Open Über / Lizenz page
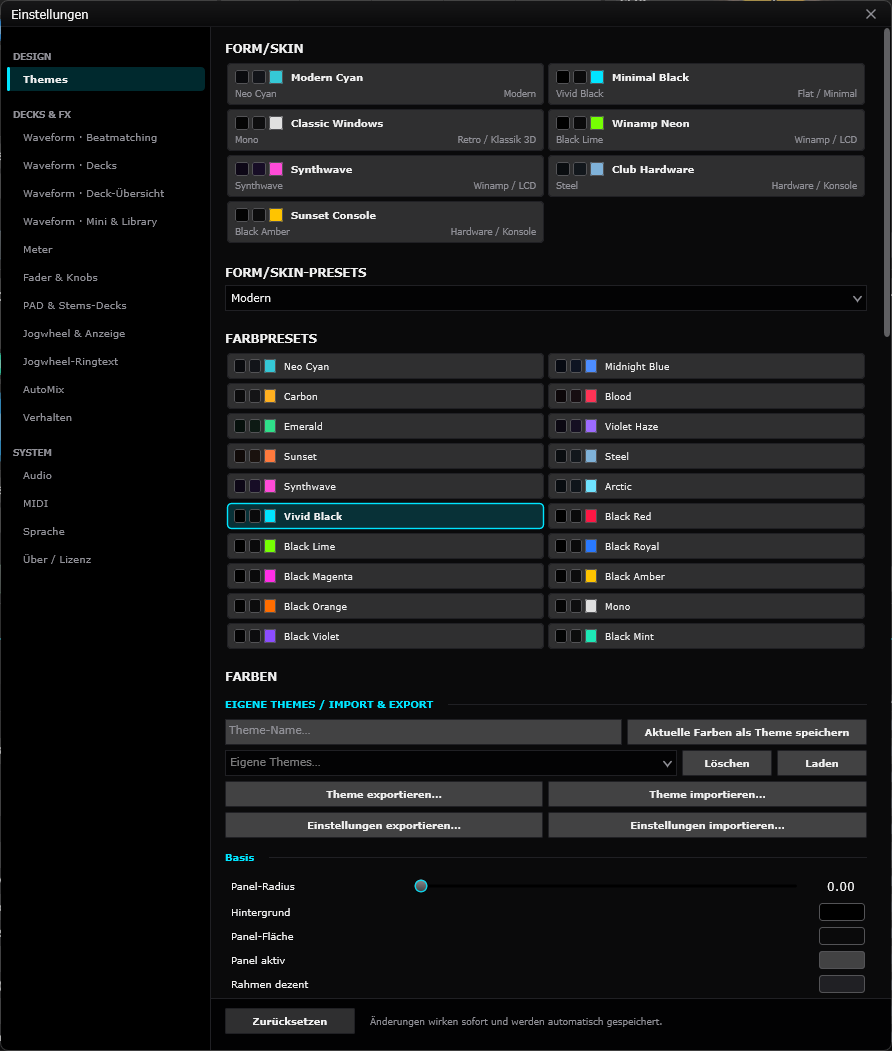The height and width of the screenshot is (1051, 892). pyautogui.click(x=106, y=560)
